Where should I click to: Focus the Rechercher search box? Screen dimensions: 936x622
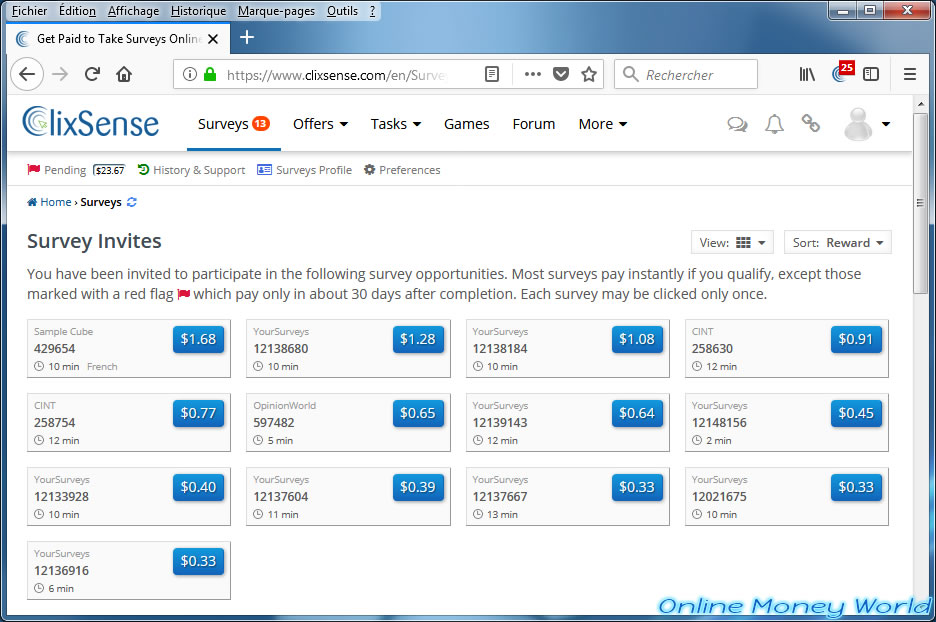[686, 74]
